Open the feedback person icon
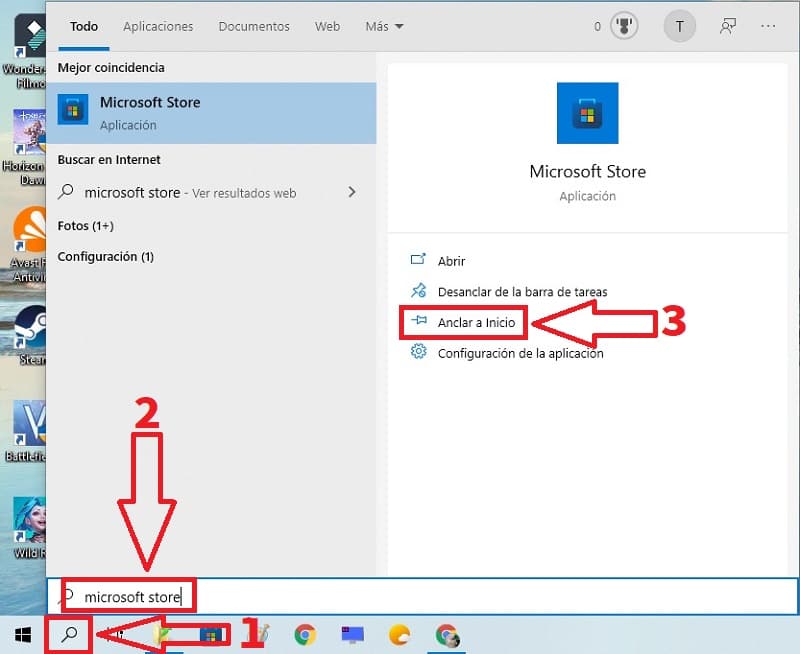The width and height of the screenshot is (800, 654). (728, 26)
